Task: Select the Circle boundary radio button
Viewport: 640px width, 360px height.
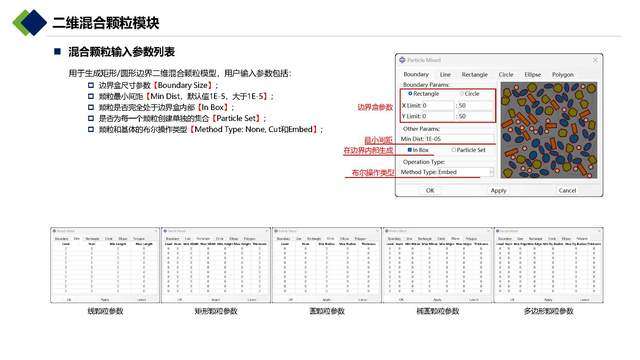Action: [x=462, y=93]
